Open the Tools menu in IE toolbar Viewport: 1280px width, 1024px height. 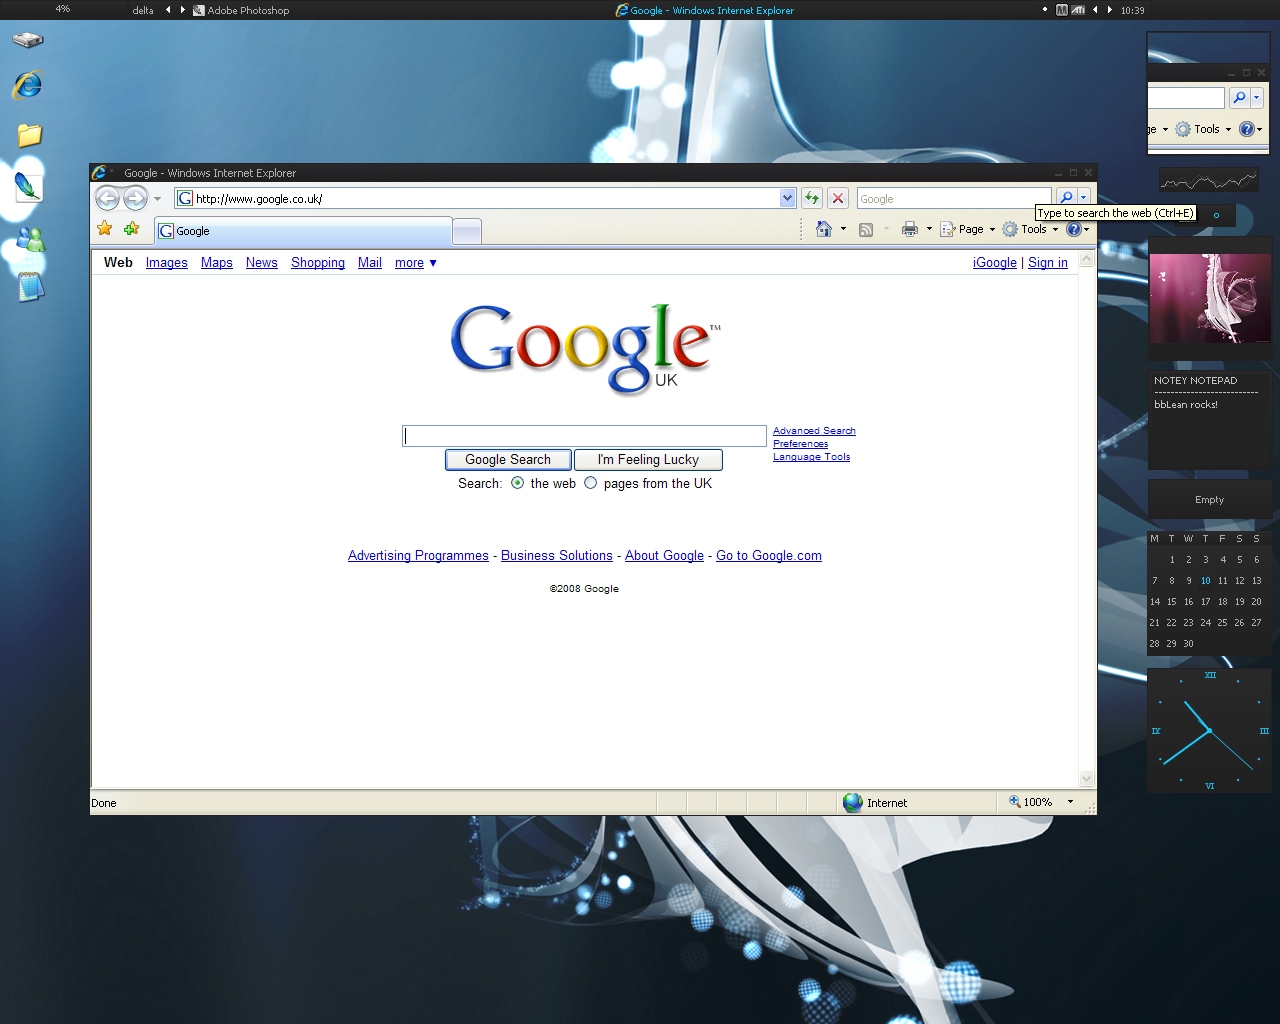[x=1031, y=229]
